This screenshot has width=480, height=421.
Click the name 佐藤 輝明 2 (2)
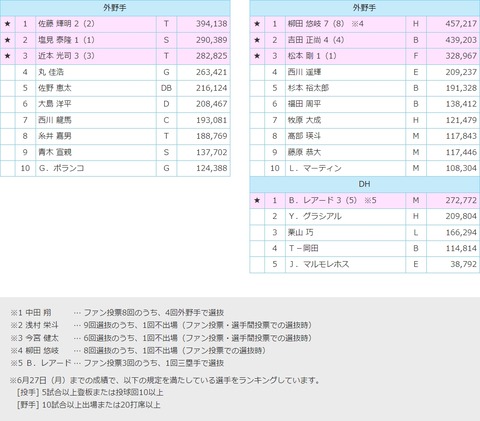point(66,24)
